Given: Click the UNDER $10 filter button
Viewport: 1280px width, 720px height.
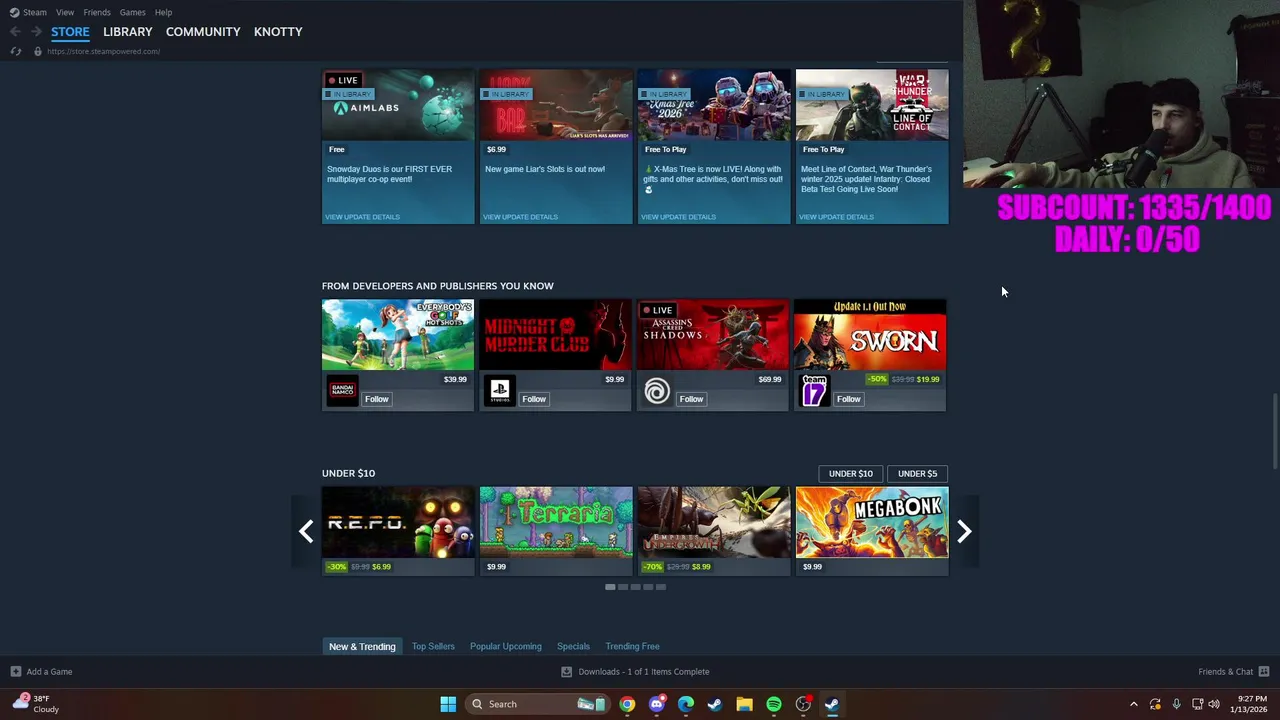Looking at the screenshot, I should [x=851, y=474].
